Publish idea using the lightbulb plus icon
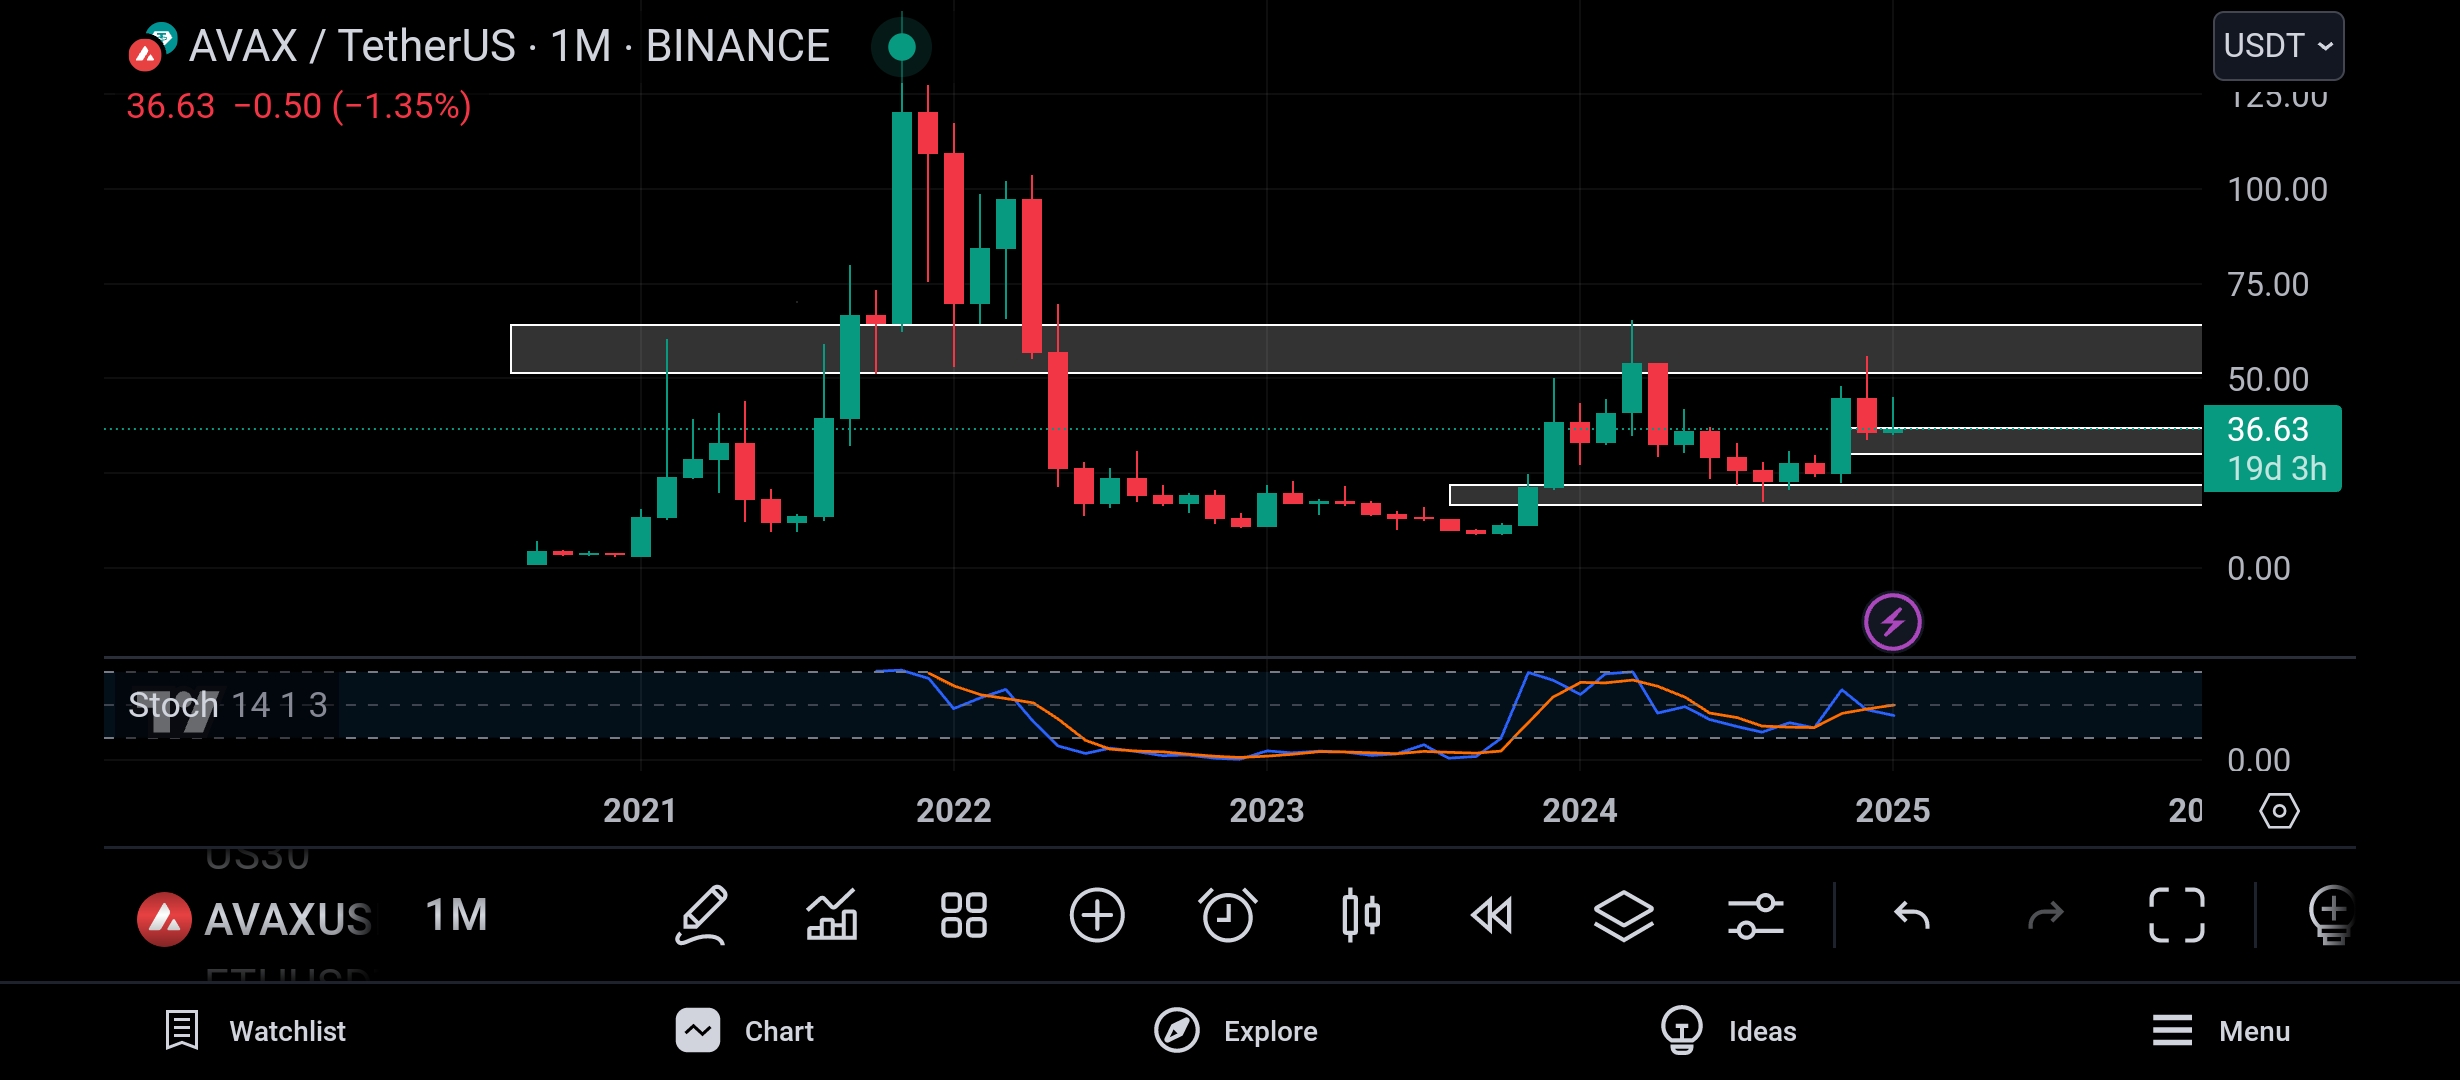Screen dimensions: 2460x1080 2332,915
